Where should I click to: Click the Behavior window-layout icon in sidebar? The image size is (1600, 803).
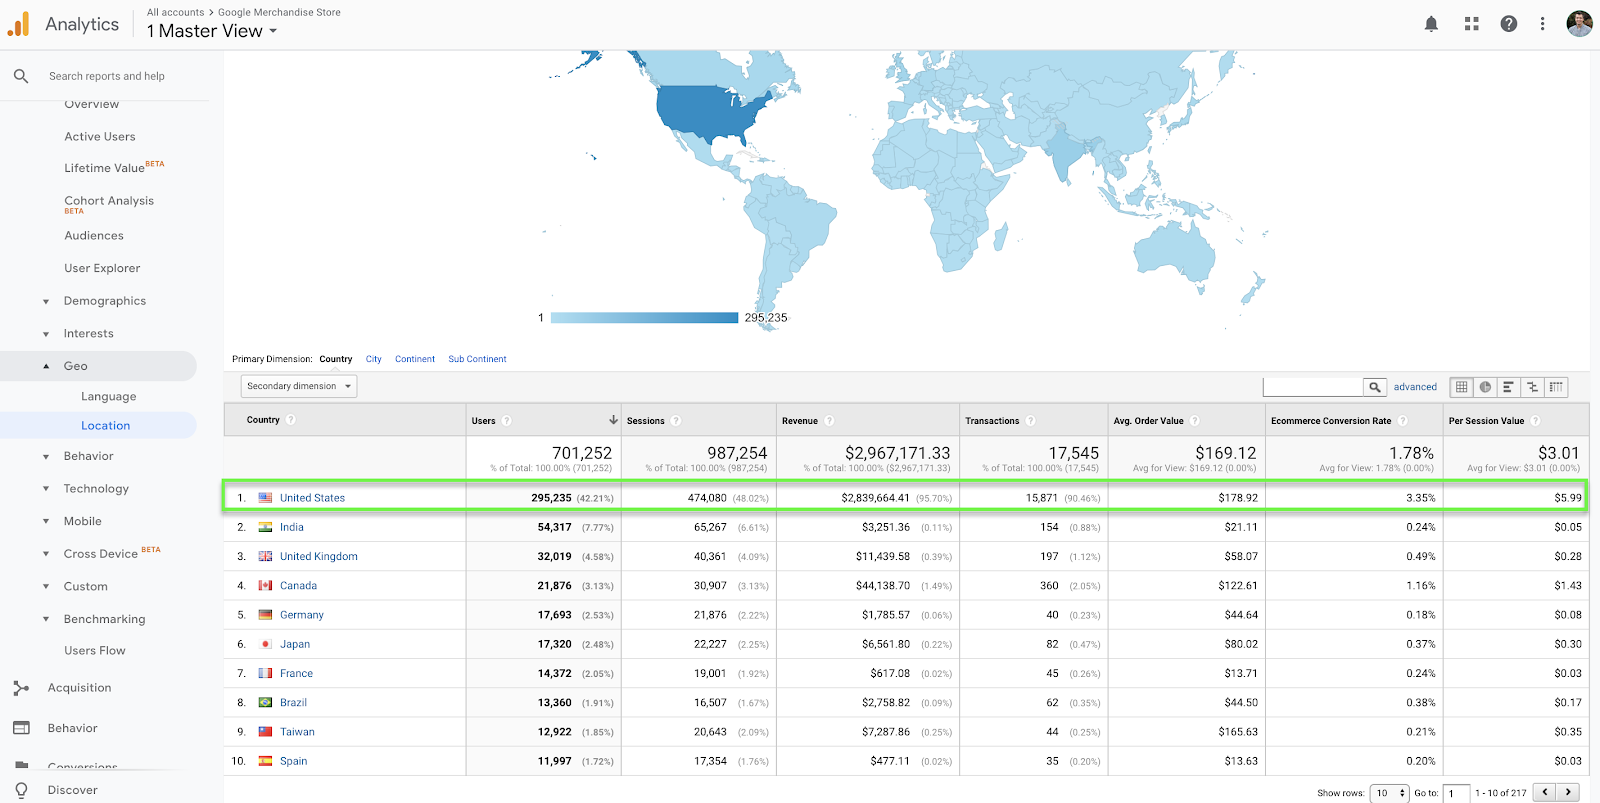click(21, 728)
